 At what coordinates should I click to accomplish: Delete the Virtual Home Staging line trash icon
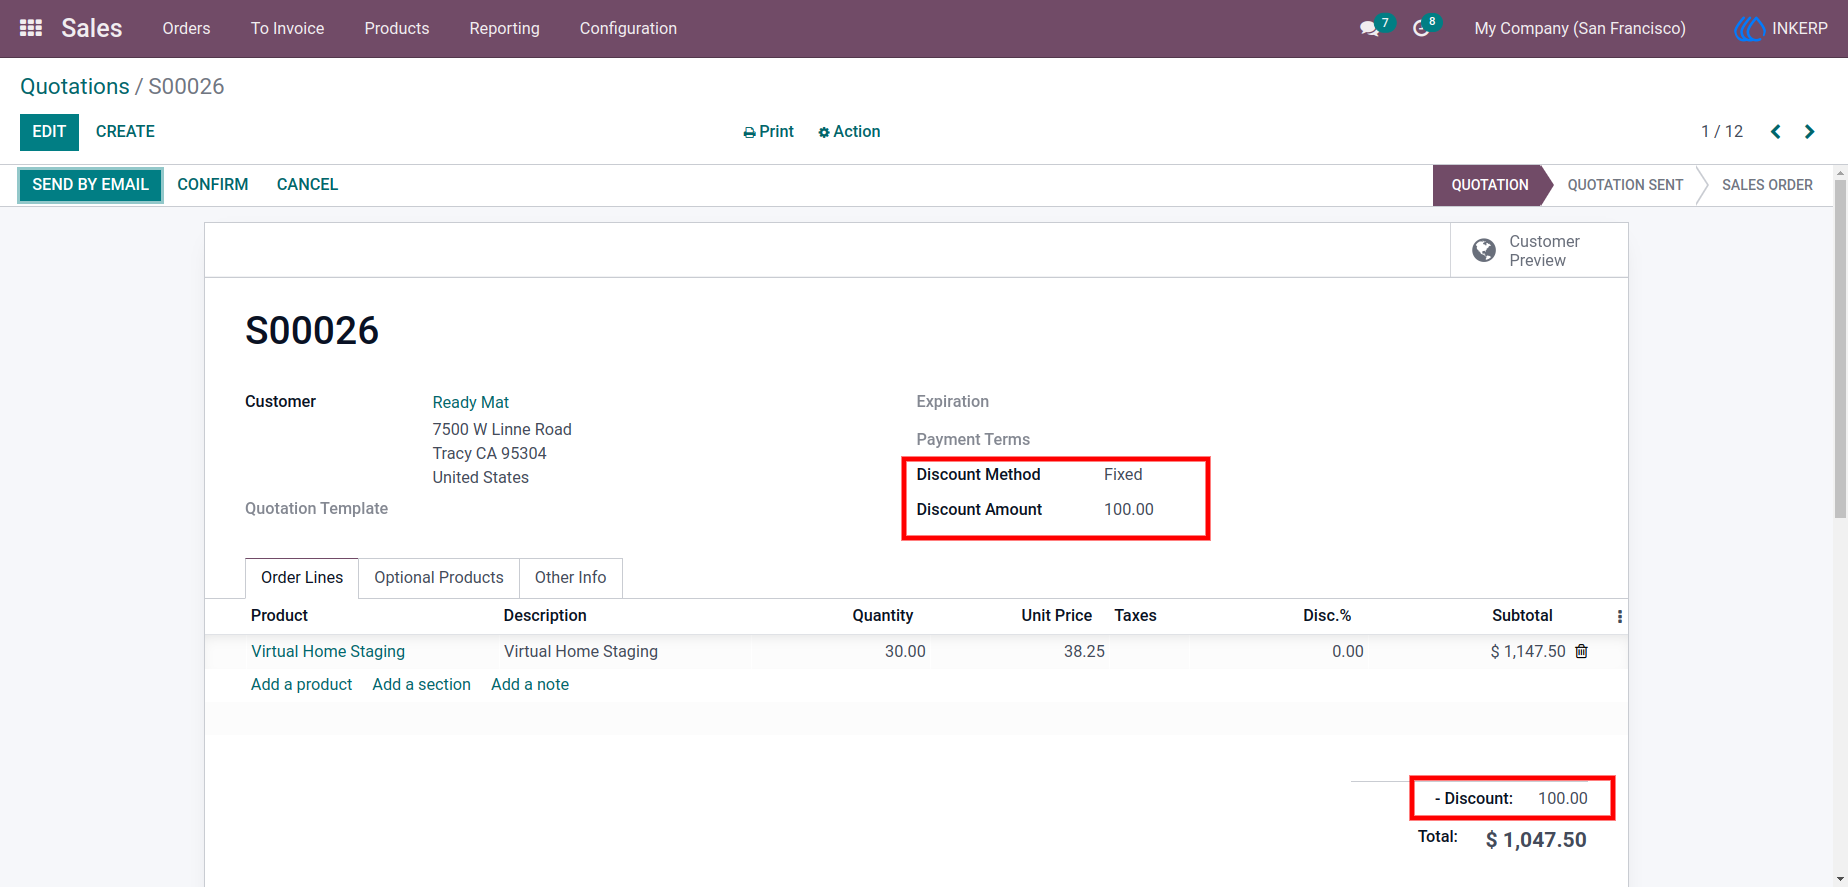(1581, 651)
